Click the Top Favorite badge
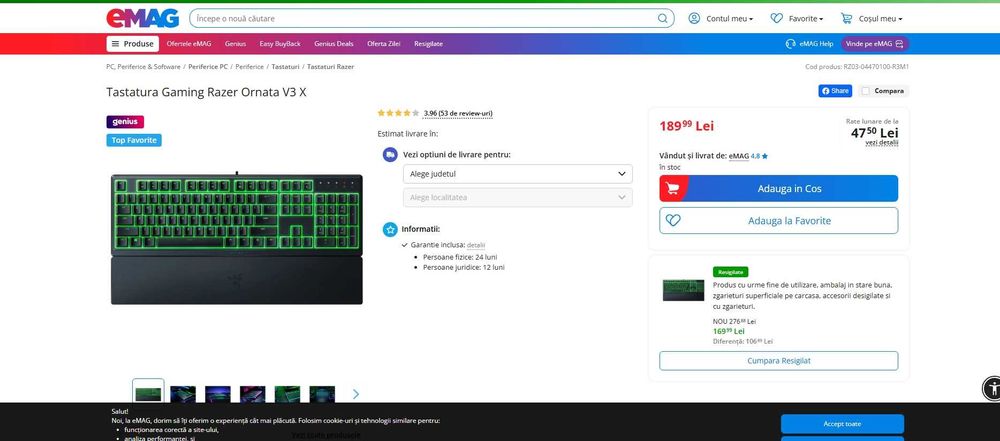Image resolution: width=1000 pixels, height=441 pixels. (x=134, y=140)
